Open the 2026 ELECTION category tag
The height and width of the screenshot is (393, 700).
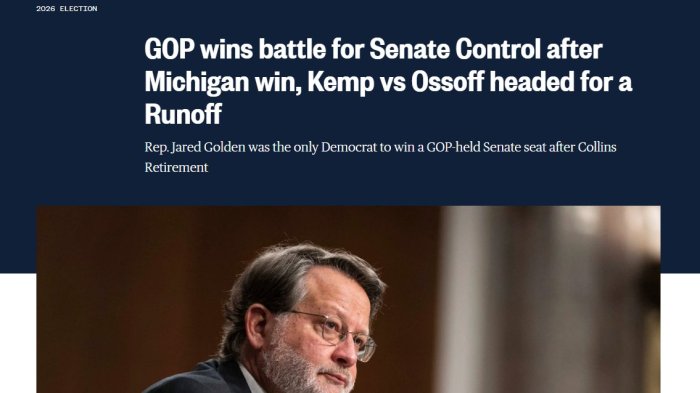[67, 8]
